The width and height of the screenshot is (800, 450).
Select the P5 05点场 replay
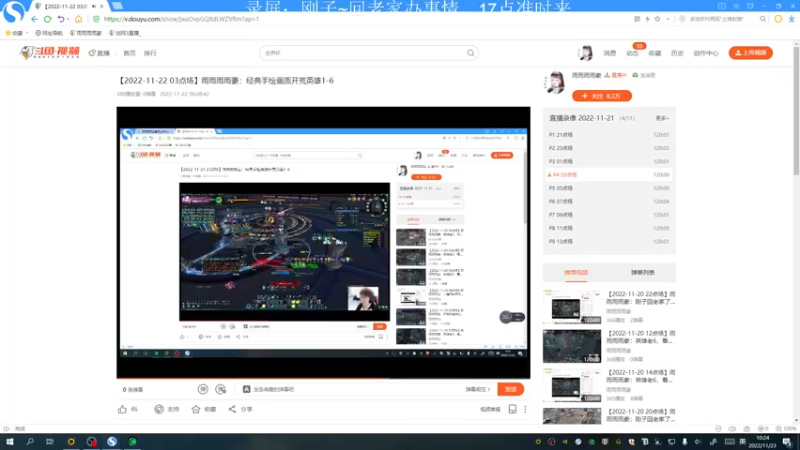click(609, 188)
